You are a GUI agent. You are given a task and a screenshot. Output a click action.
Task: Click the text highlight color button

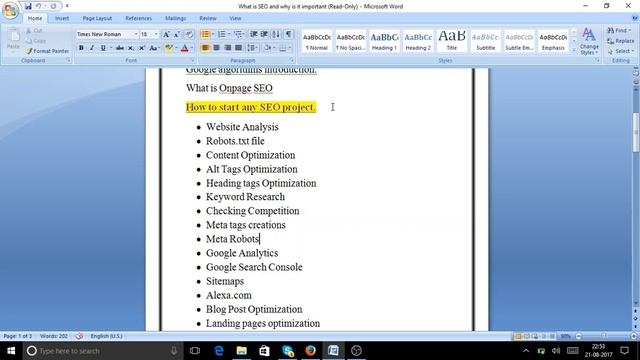point(169,48)
